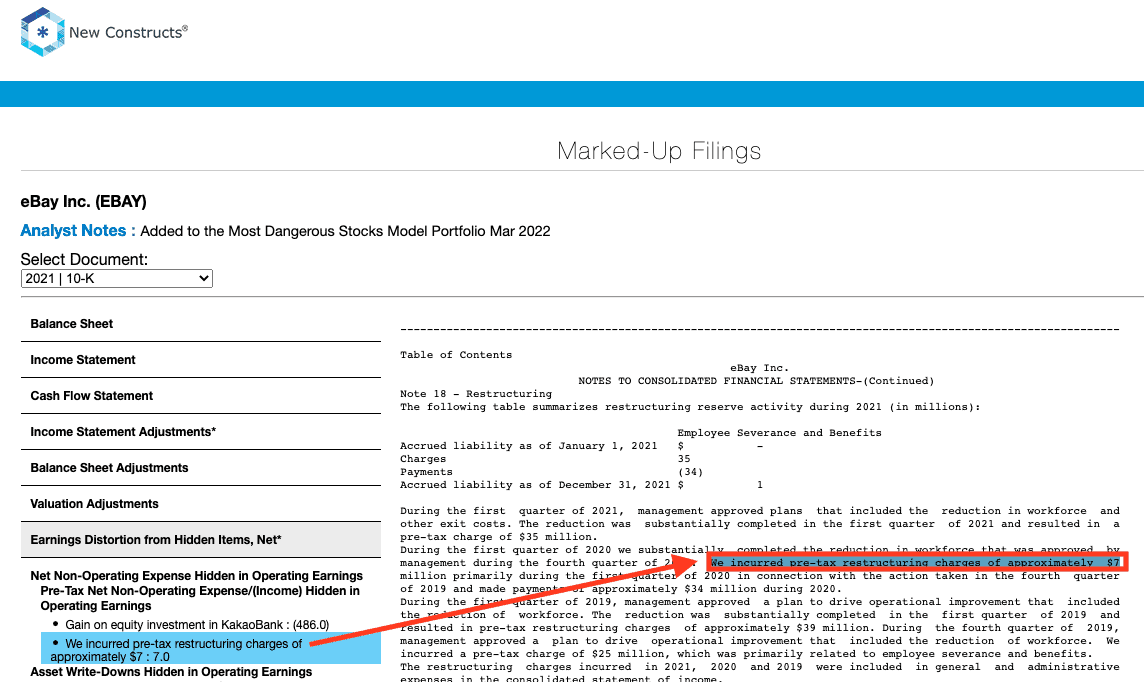
Task: Click NOTES TO CONSOLIDATED FINANCIAL STATEMENTS-(Continued) line
Action: point(756,381)
